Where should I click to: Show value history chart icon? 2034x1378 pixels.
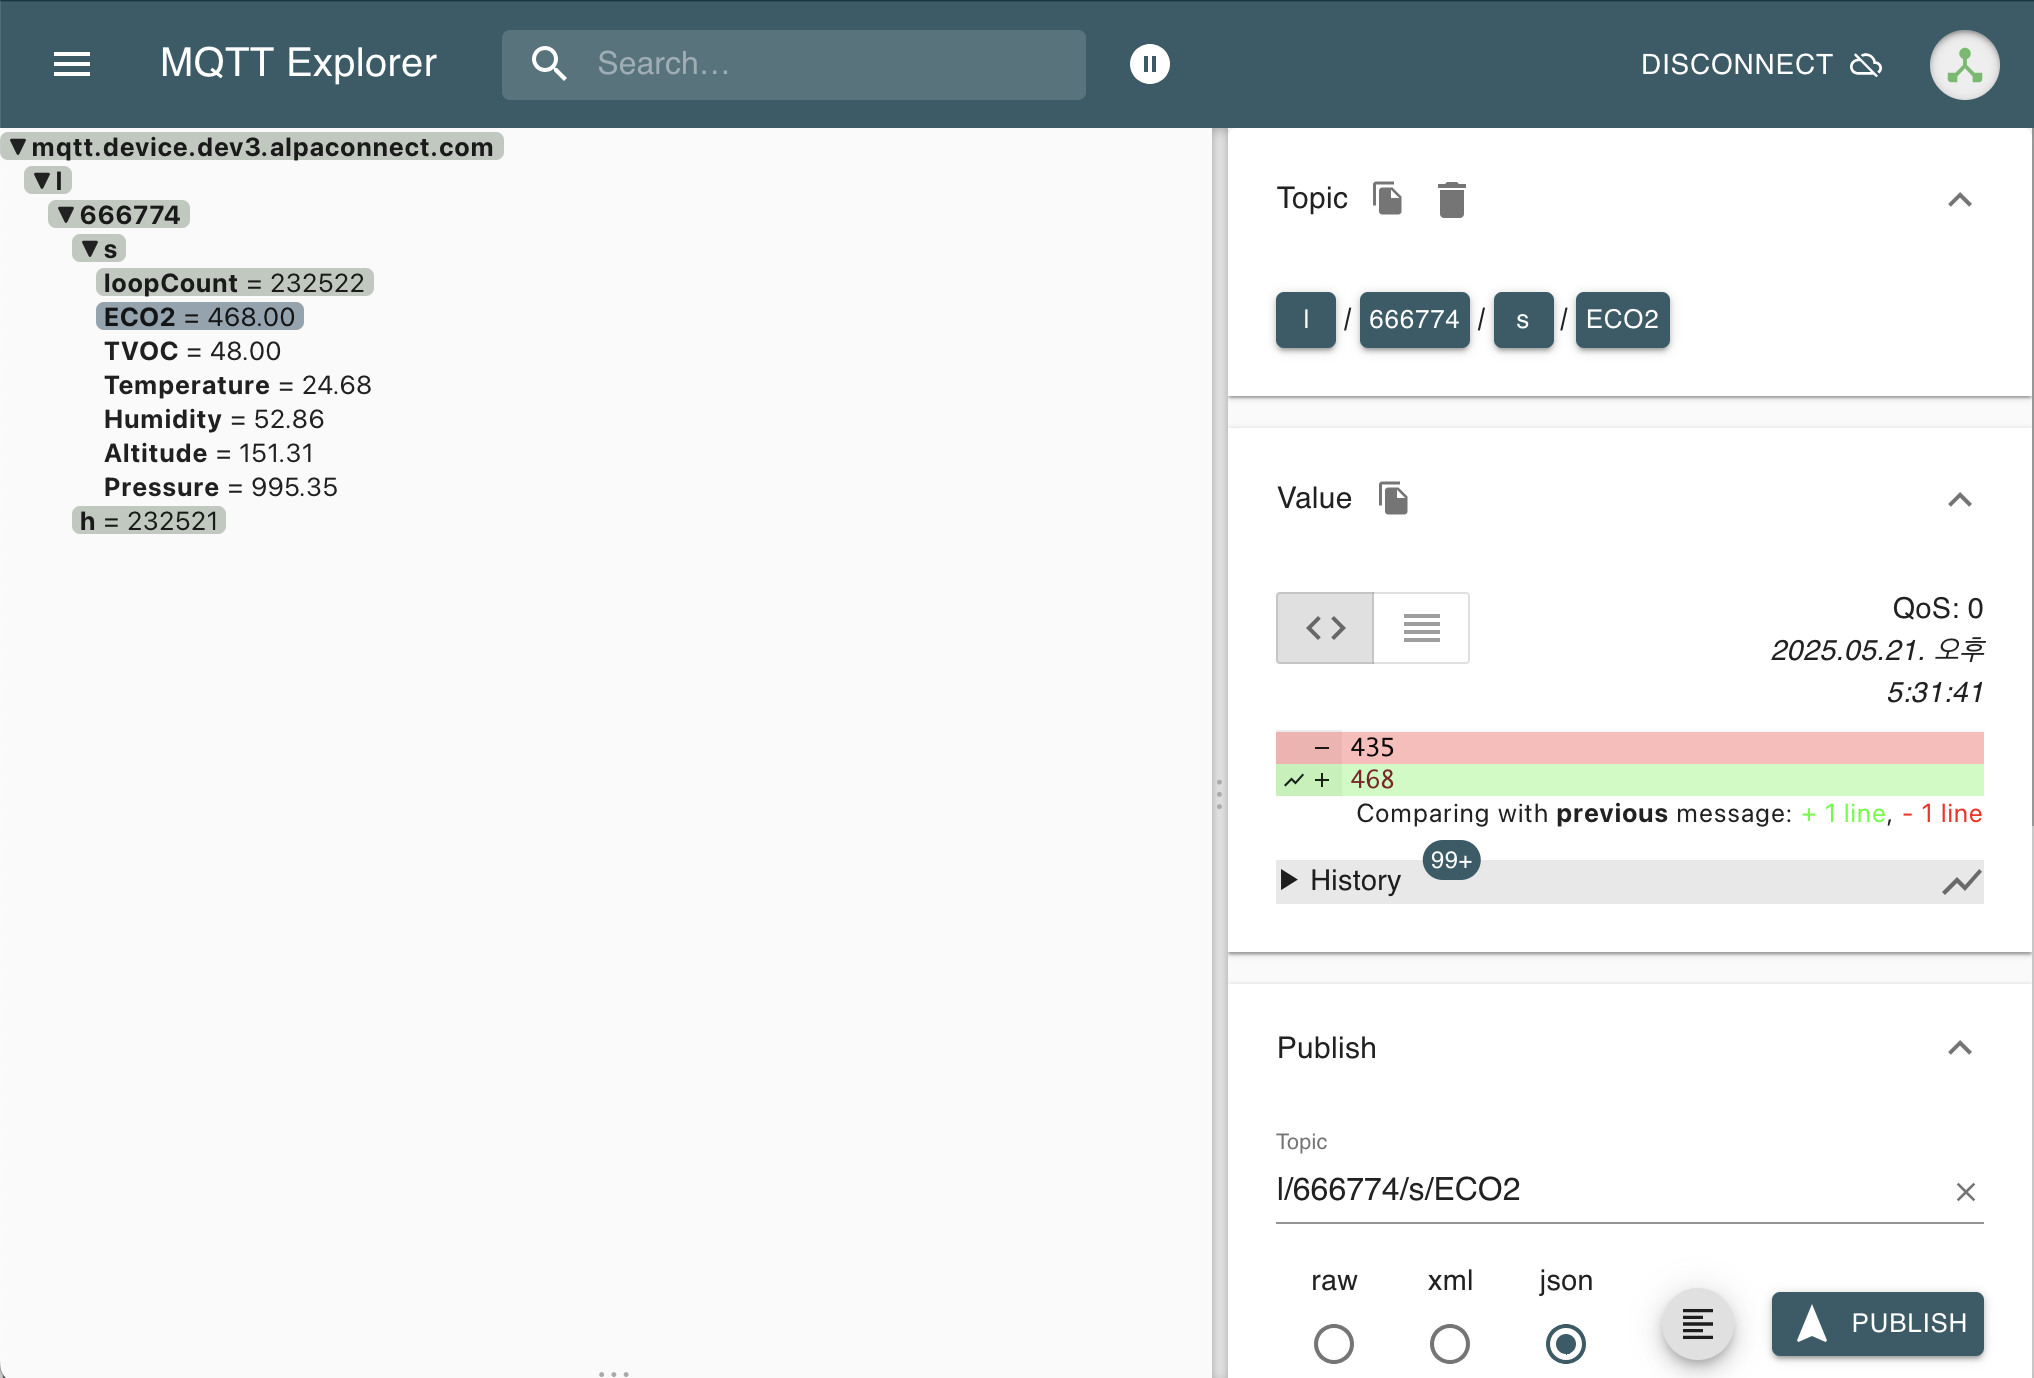coord(1961,882)
